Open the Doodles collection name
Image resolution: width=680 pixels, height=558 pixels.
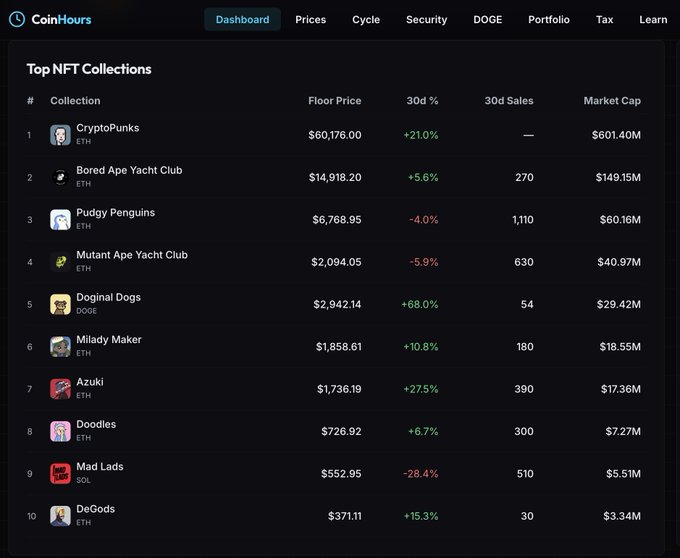pos(96,424)
